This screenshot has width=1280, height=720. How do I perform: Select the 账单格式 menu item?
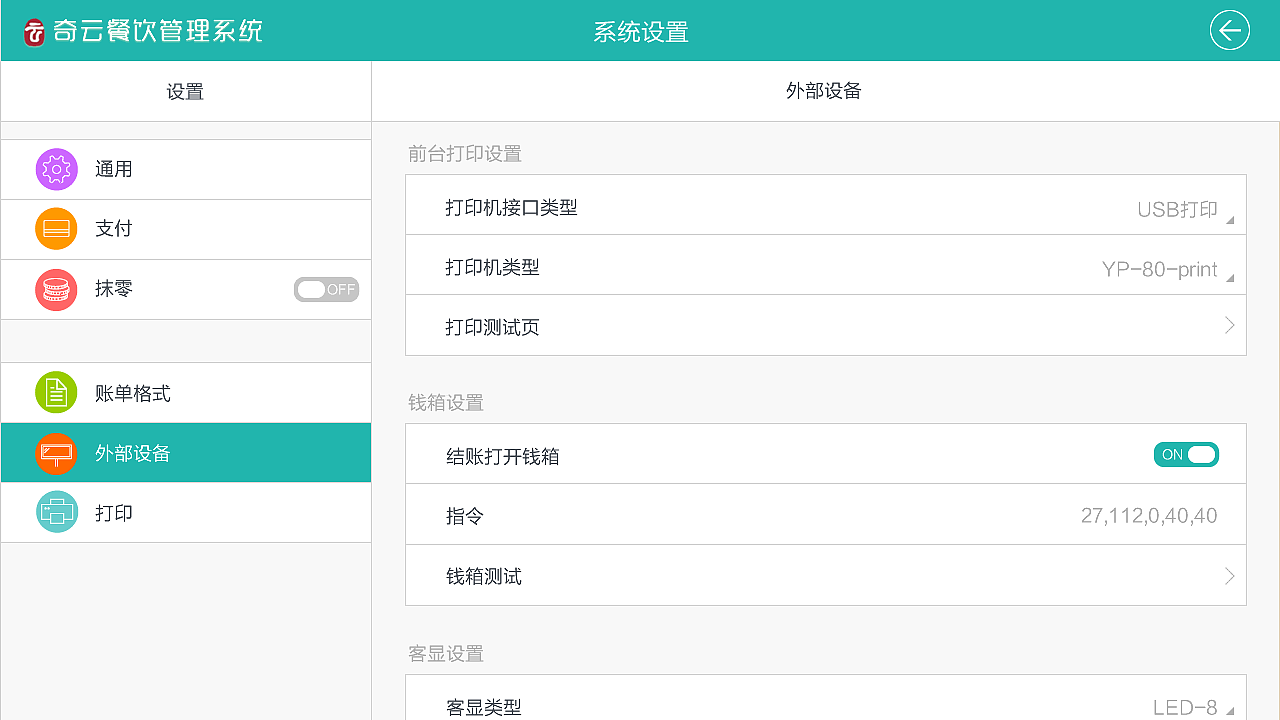coord(133,393)
